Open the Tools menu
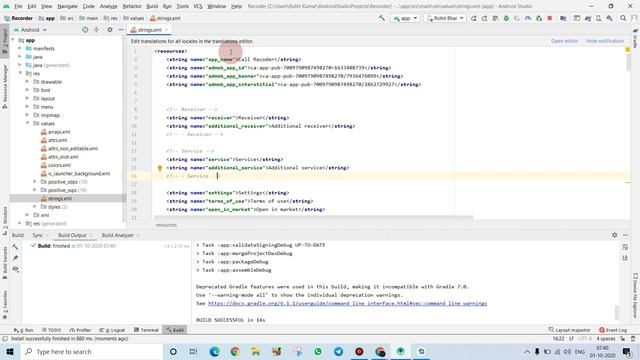This screenshot has width=640, height=360. [182, 6]
